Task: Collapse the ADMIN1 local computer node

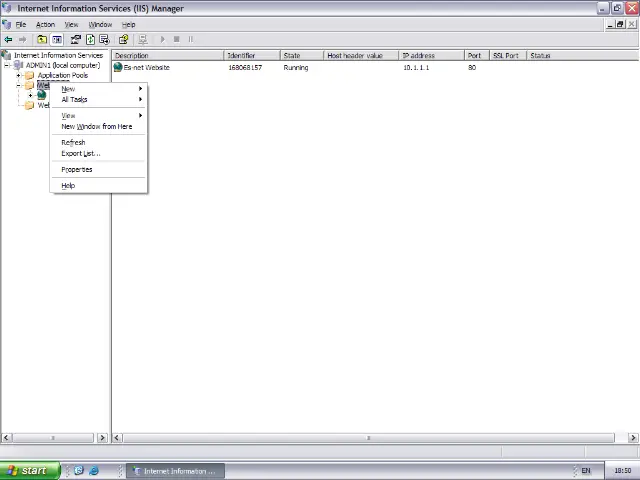Action: 7,65
